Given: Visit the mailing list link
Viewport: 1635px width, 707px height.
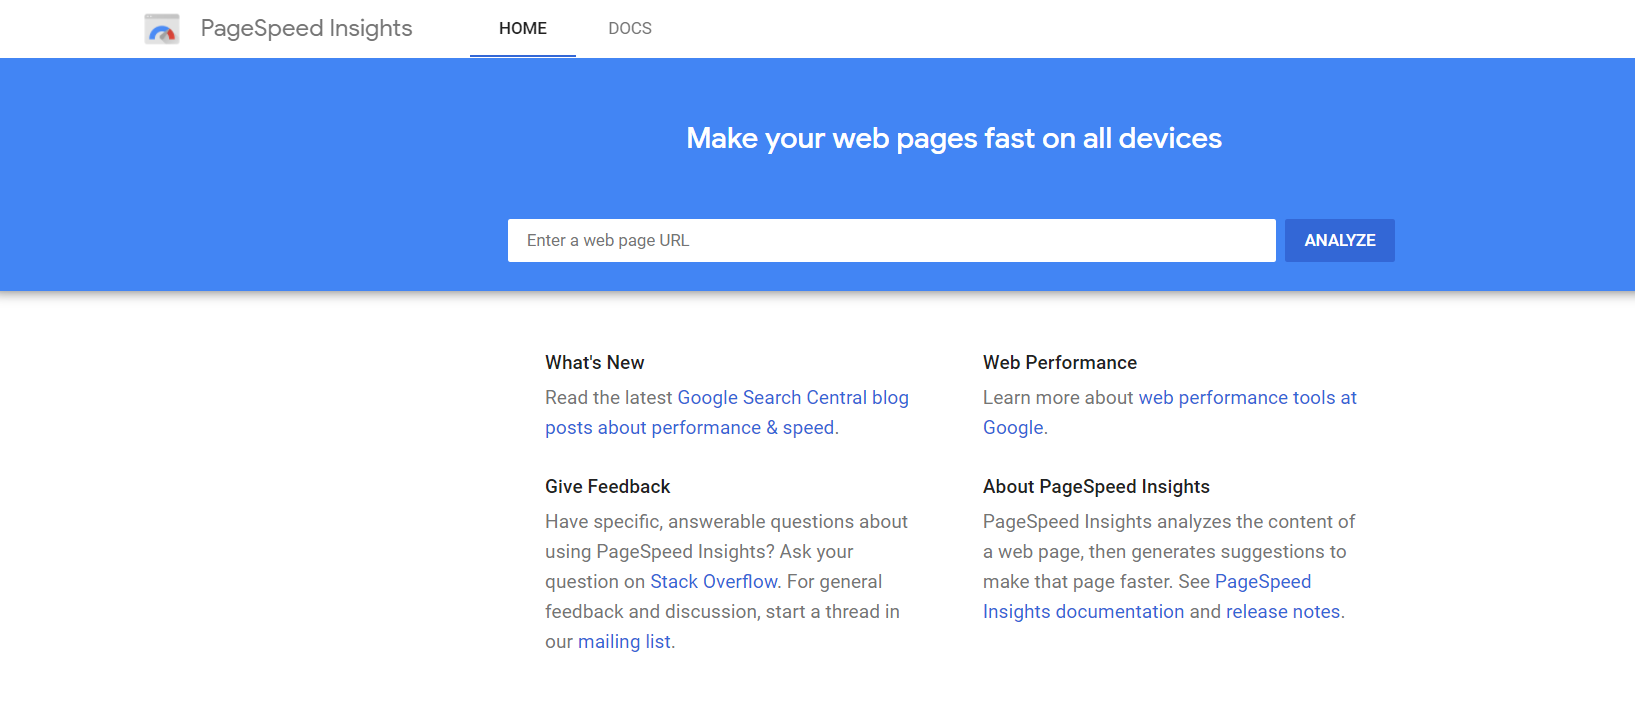Looking at the screenshot, I should pos(624,641).
